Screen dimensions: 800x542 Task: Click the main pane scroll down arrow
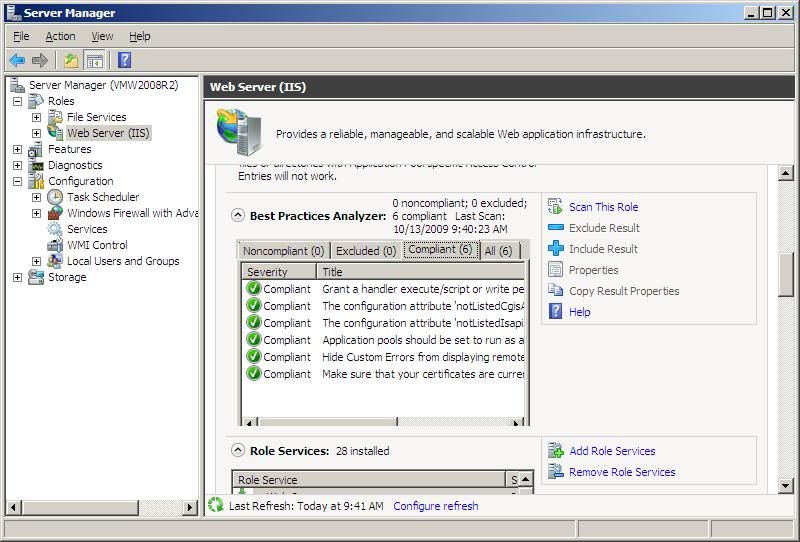coord(786,485)
